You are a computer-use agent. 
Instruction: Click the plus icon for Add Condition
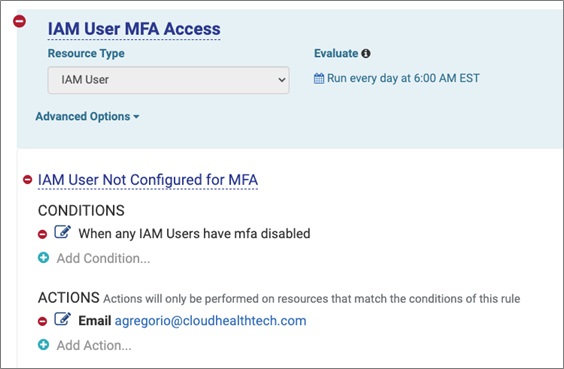[x=44, y=258]
